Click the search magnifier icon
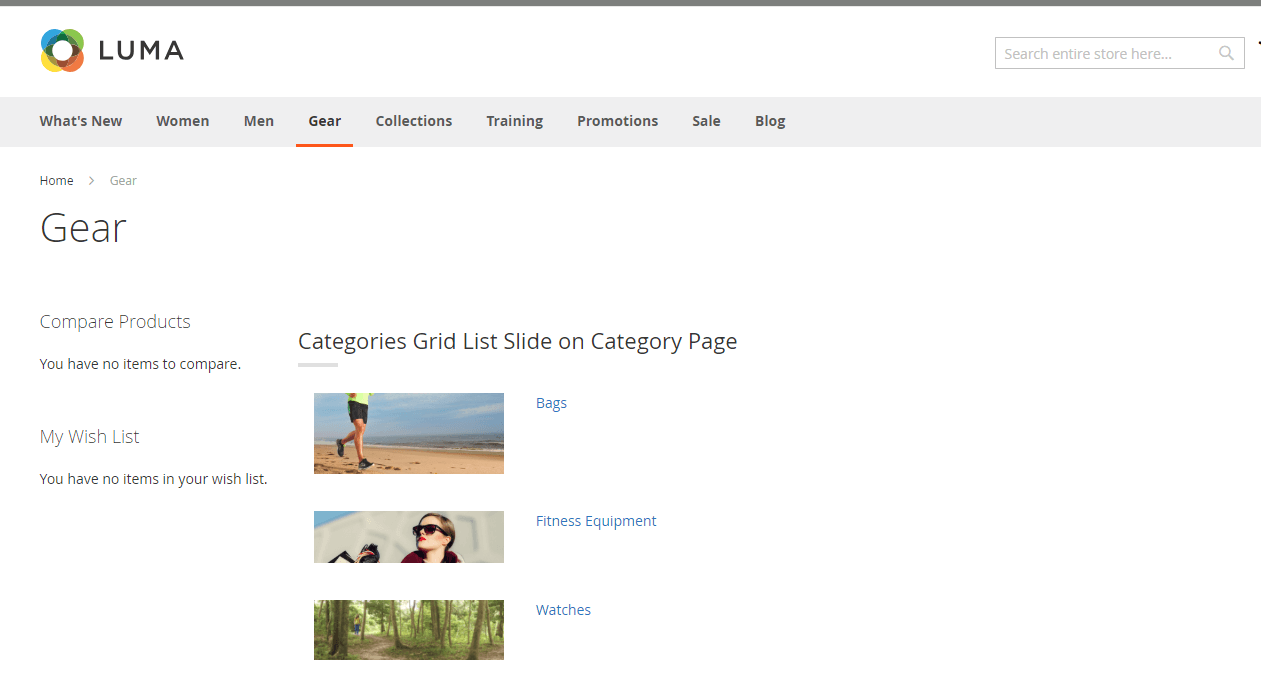Viewport: 1261px width, 691px height. (x=1226, y=54)
